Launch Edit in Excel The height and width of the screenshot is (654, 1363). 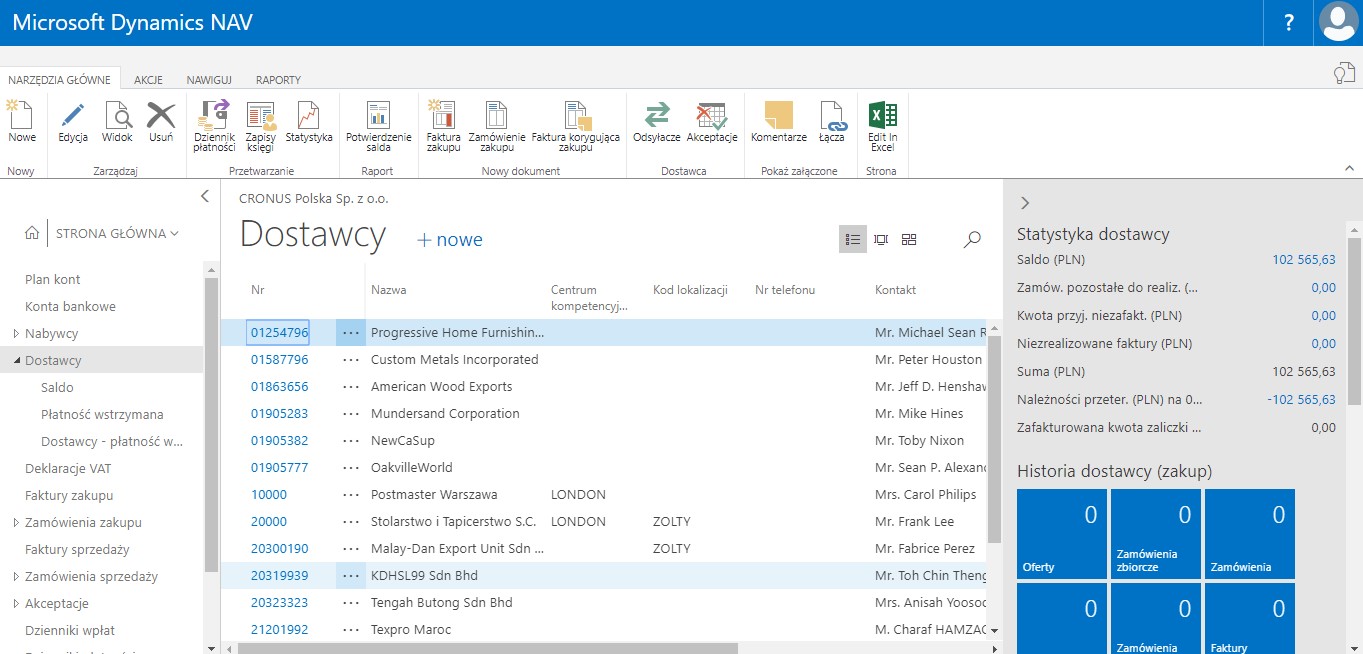[x=881, y=125]
